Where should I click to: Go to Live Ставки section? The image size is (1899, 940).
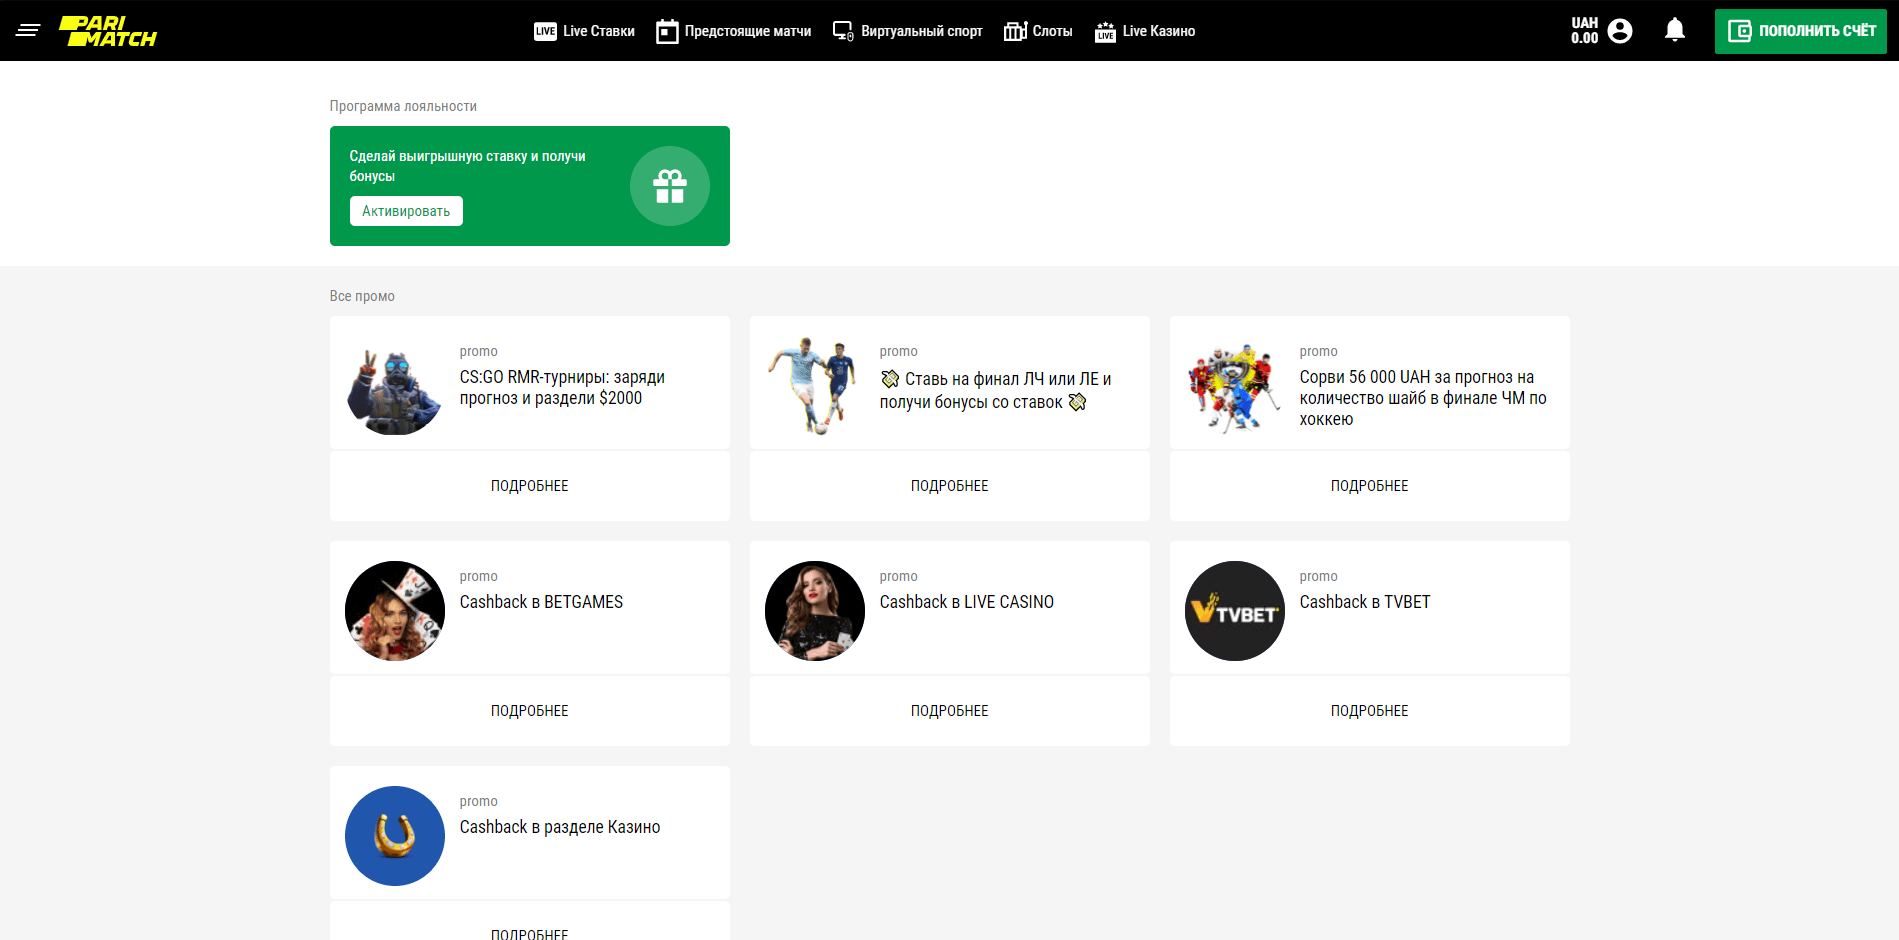584,31
